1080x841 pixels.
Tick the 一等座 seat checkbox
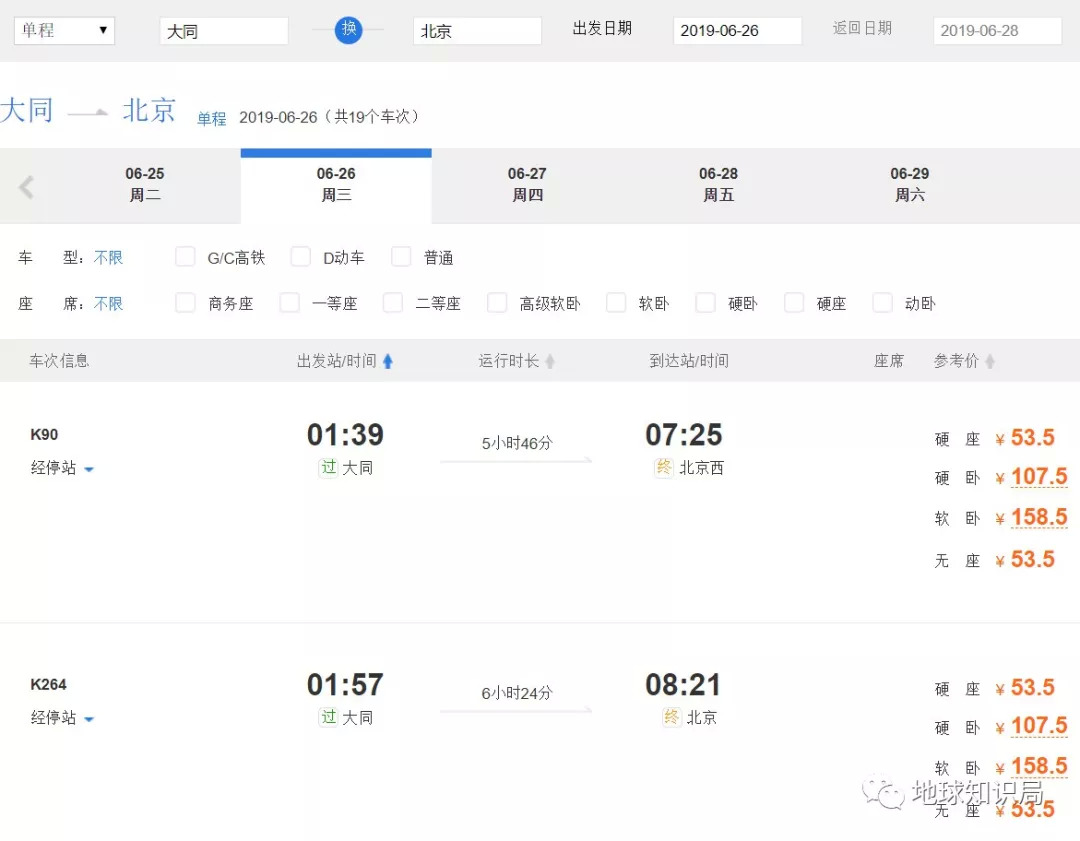[x=289, y=302]
